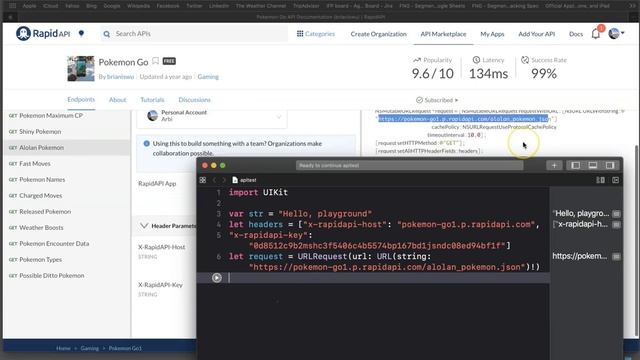The image size is (640, 360).
Task: Open Xcode editor options icon
Action: click(600, 180)
